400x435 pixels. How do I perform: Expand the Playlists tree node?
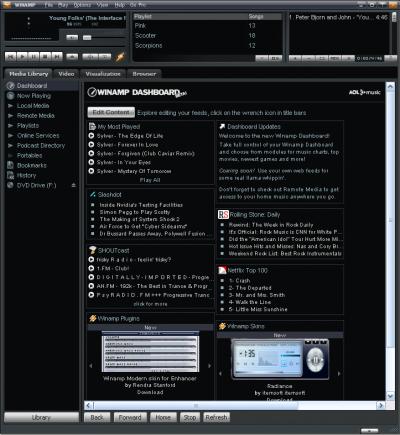point(11,126)
